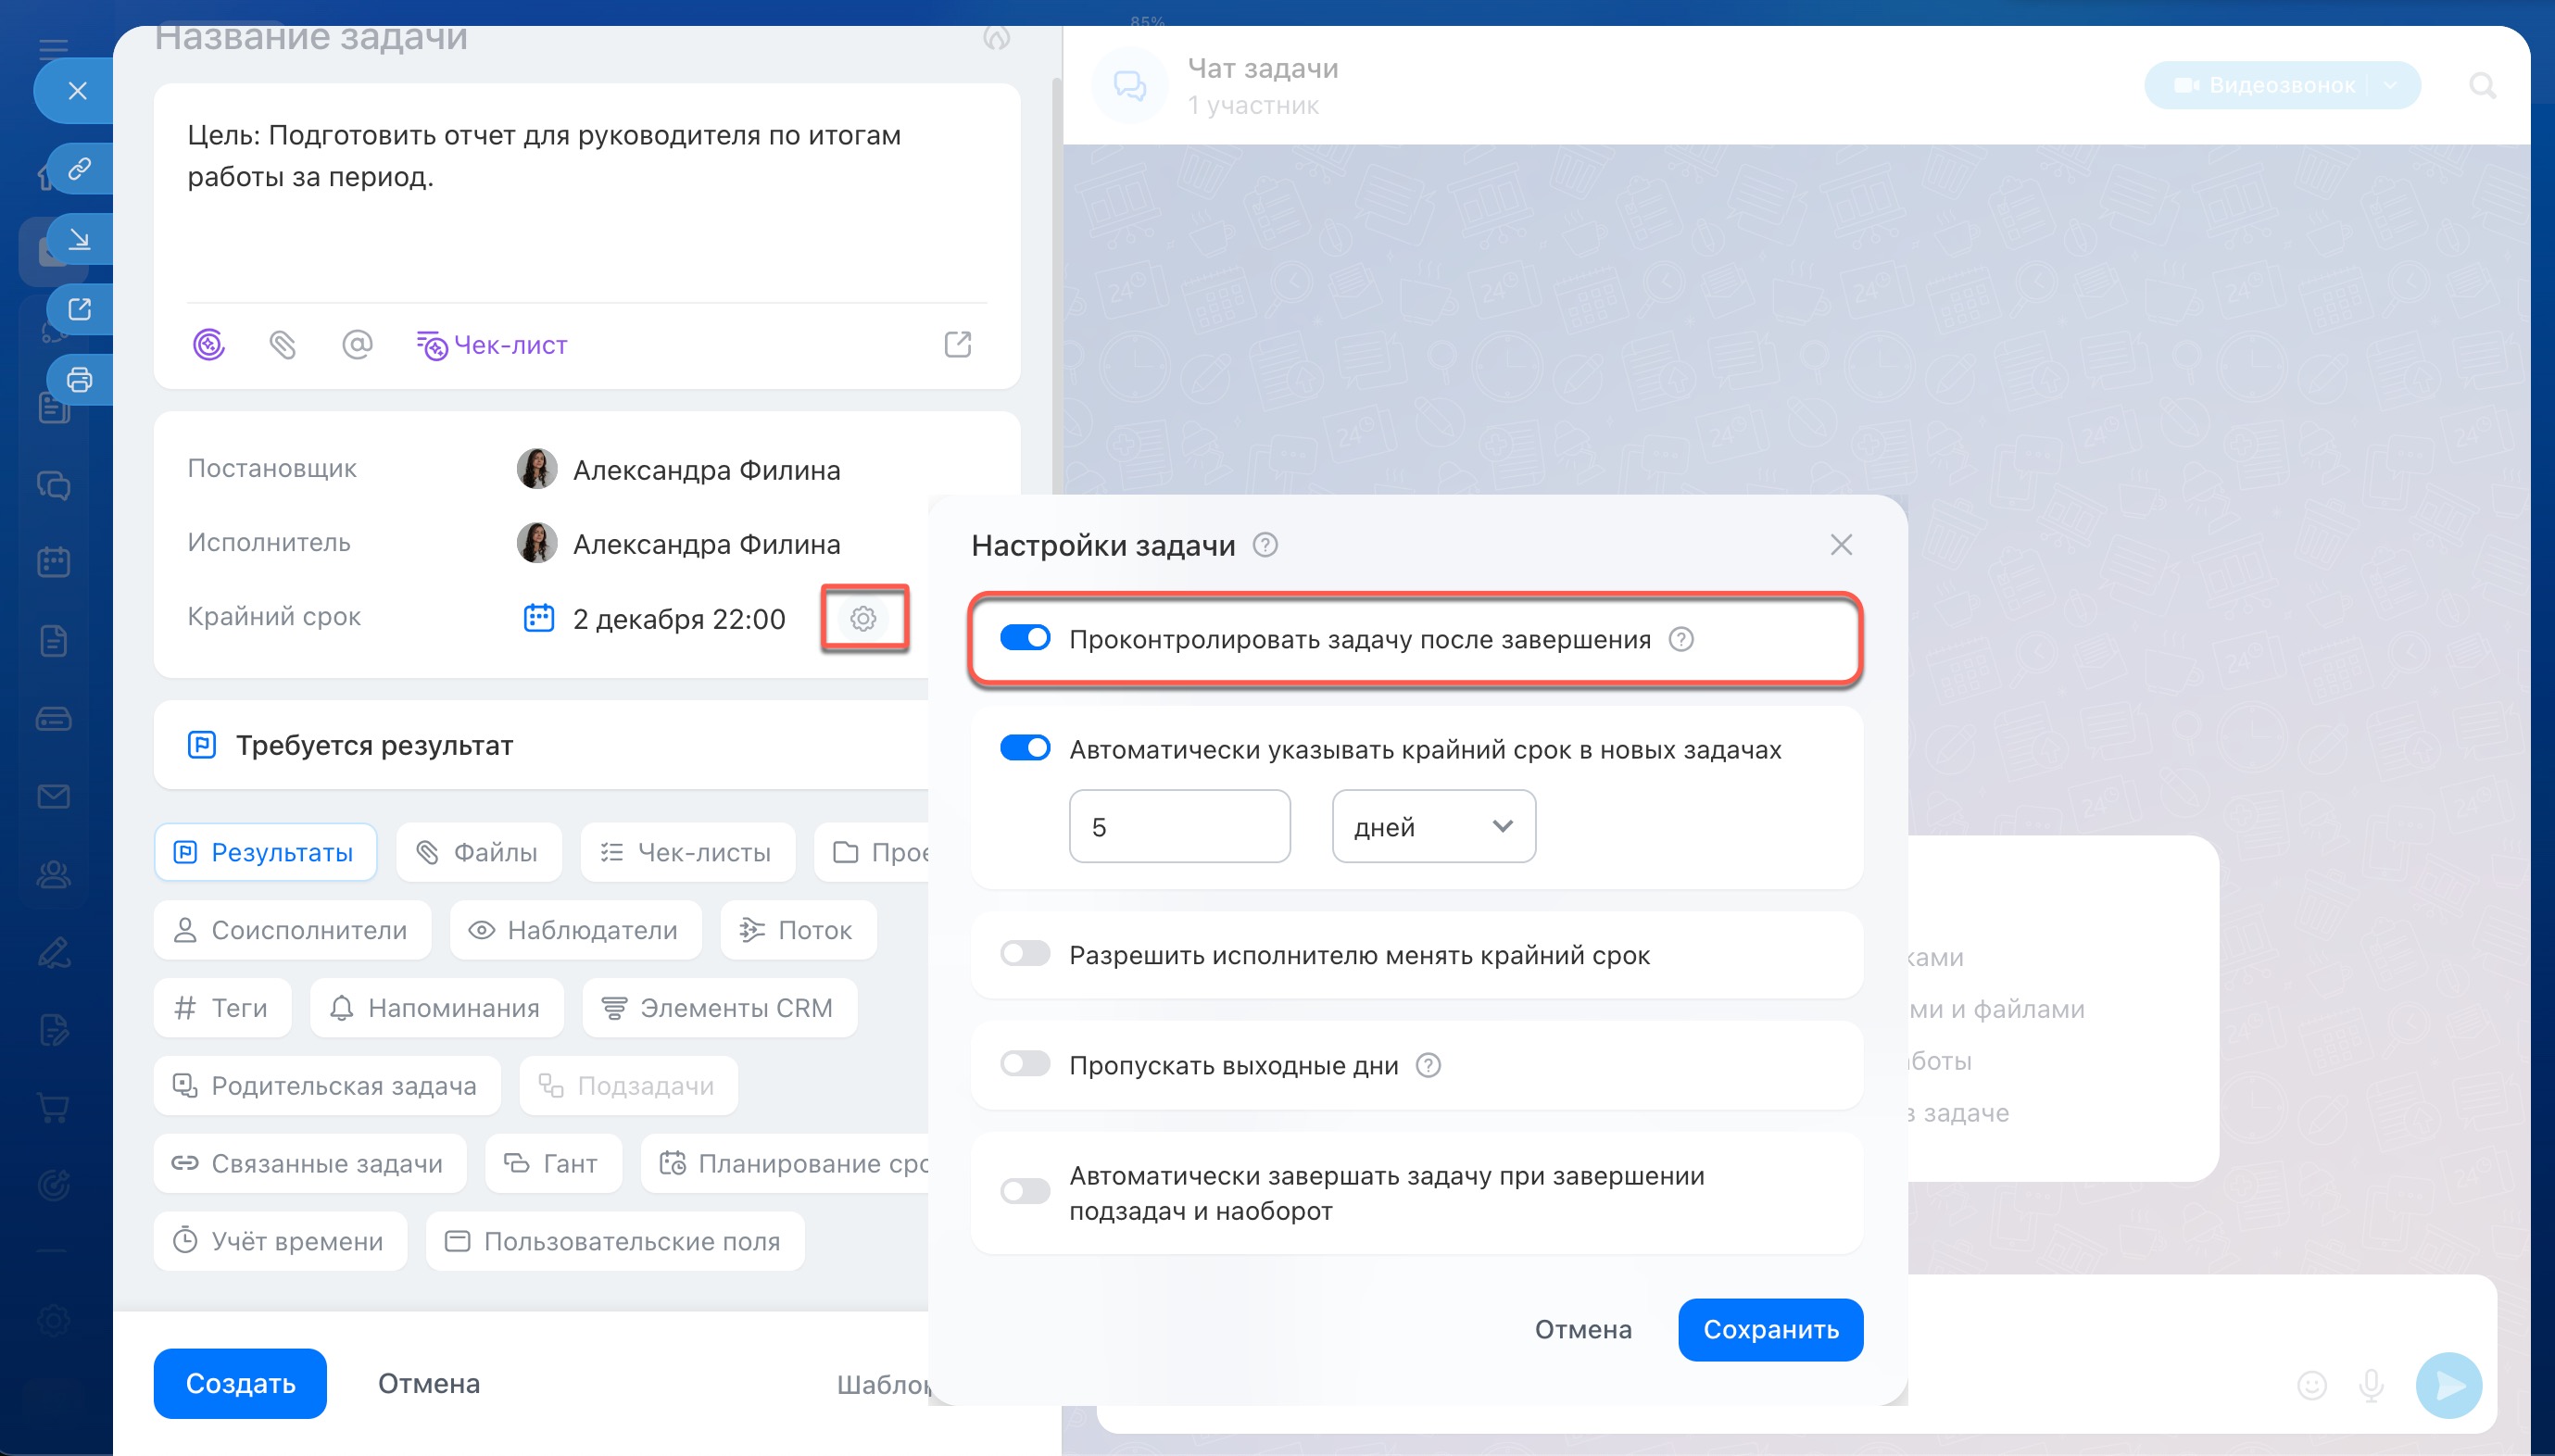This screenshot has width=2555, height=1456.
Task: Turn on auto-complete task with subtasks toggle
Action: pyautogui.click(x=1025, y=1191)
